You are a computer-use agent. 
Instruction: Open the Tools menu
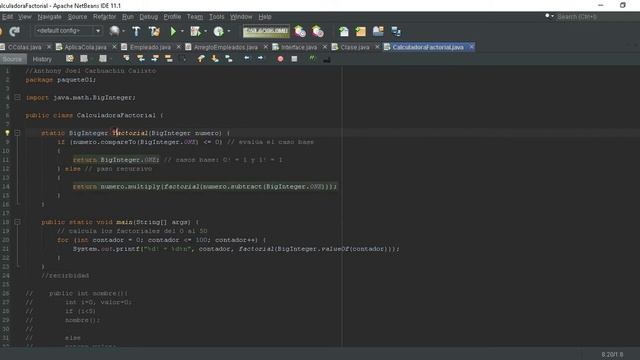216,17
